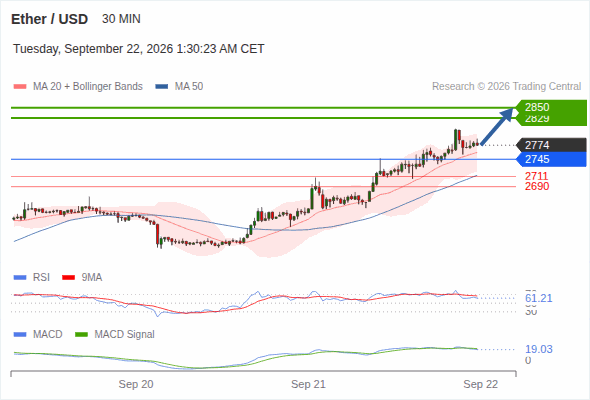Viewport: 590px width, 400px height.
Task: Click the MA 20 + Bollinger Bands red swatch
Action: tap(20, 87)
